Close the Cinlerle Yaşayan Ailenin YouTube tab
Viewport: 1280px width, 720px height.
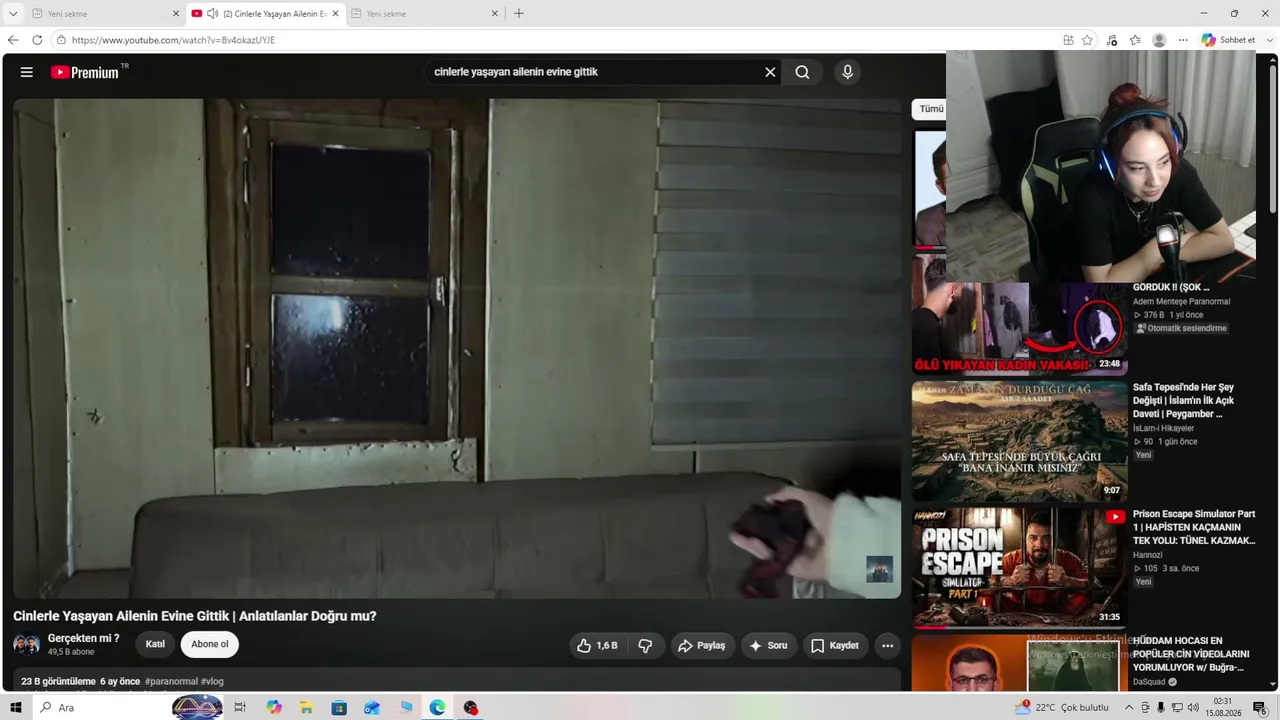click(335, 14)
